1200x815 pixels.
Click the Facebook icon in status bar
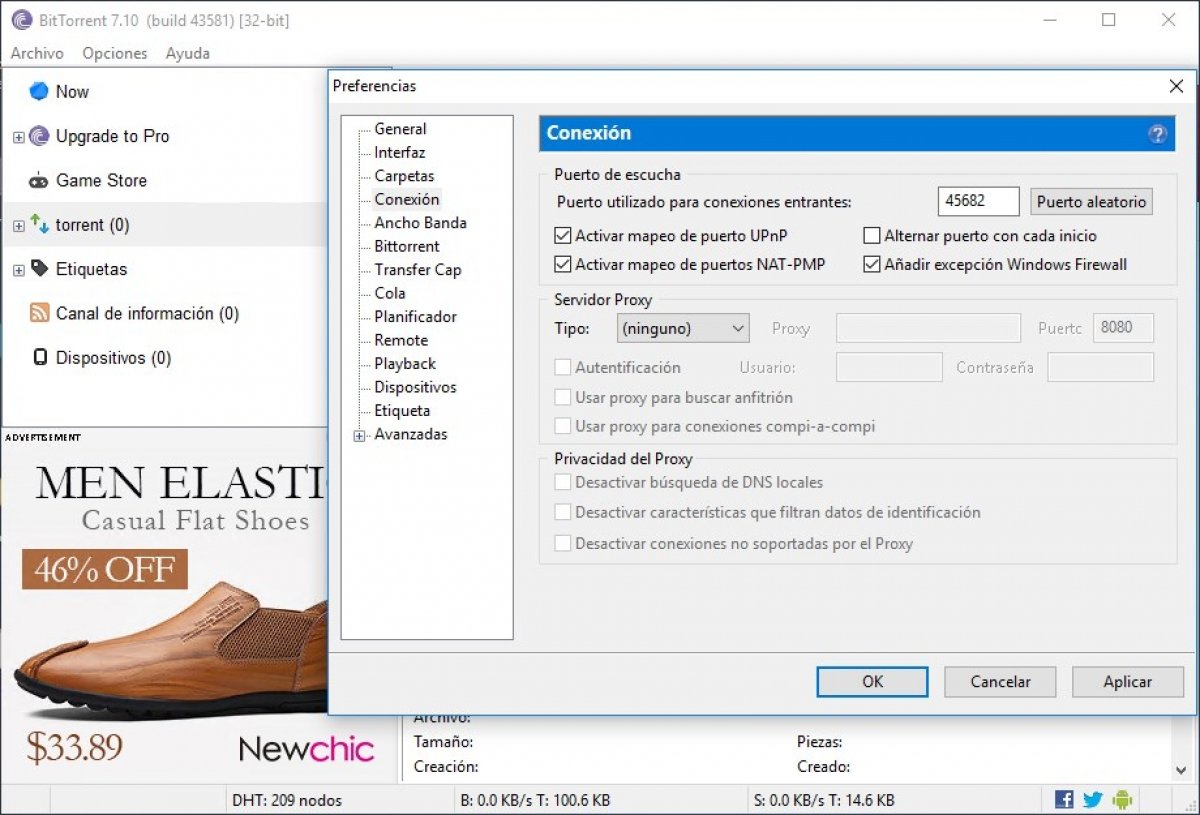(1064, 800)
